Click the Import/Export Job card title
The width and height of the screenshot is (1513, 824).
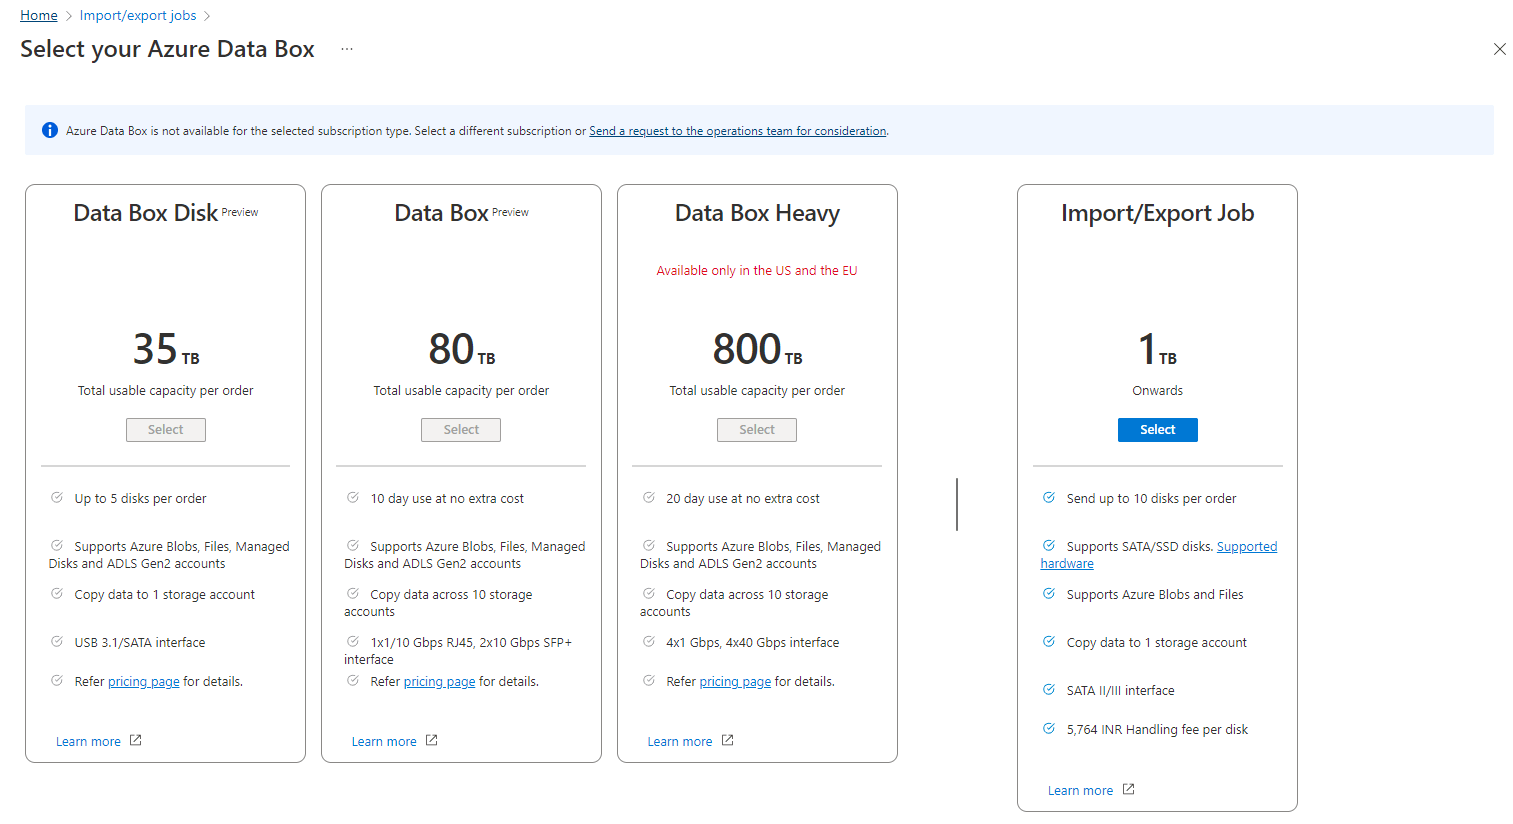pos(1158,213)
